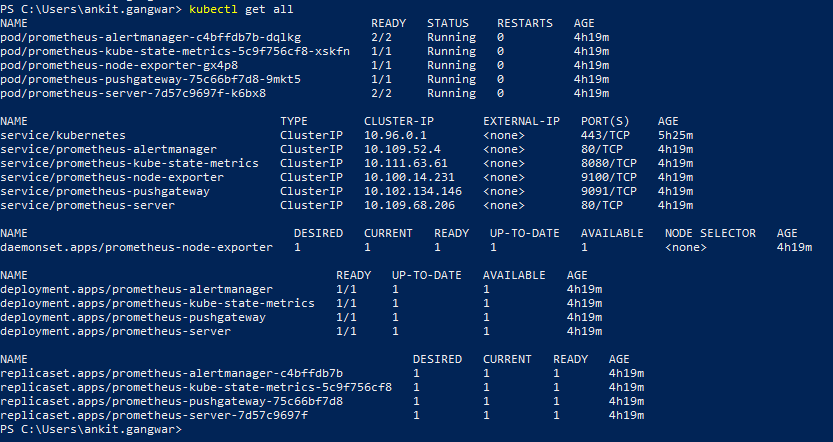
Task: Click pod/prometheus-pushgateway-75c66bf7d8-9mkt5 name
Action: coord(151,79)
